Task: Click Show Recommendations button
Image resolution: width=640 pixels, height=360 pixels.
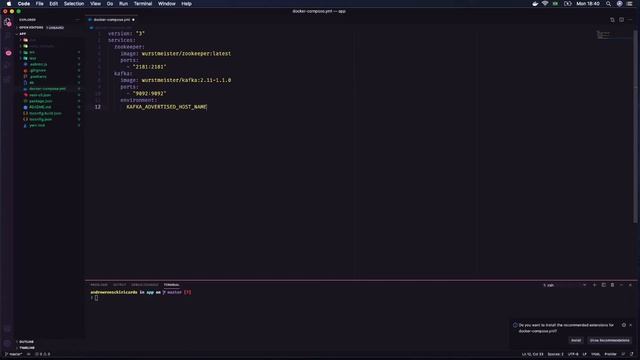Action: click(x=609, y=340)
